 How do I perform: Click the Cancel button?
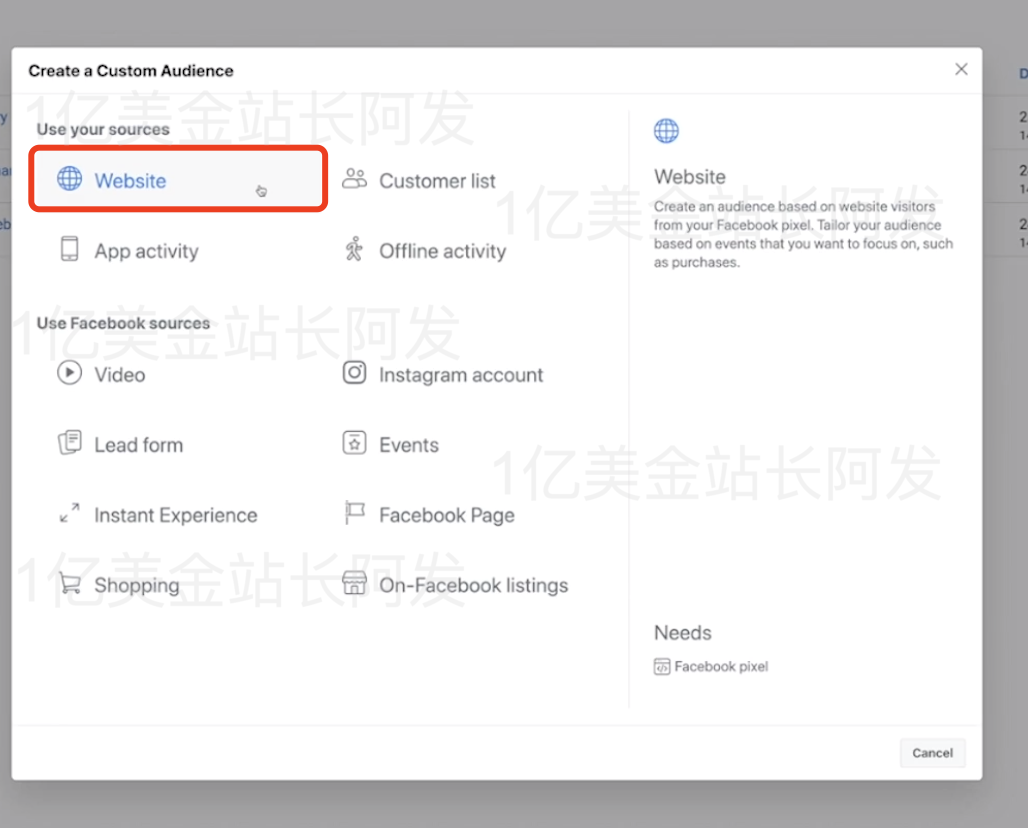(931, 753)
